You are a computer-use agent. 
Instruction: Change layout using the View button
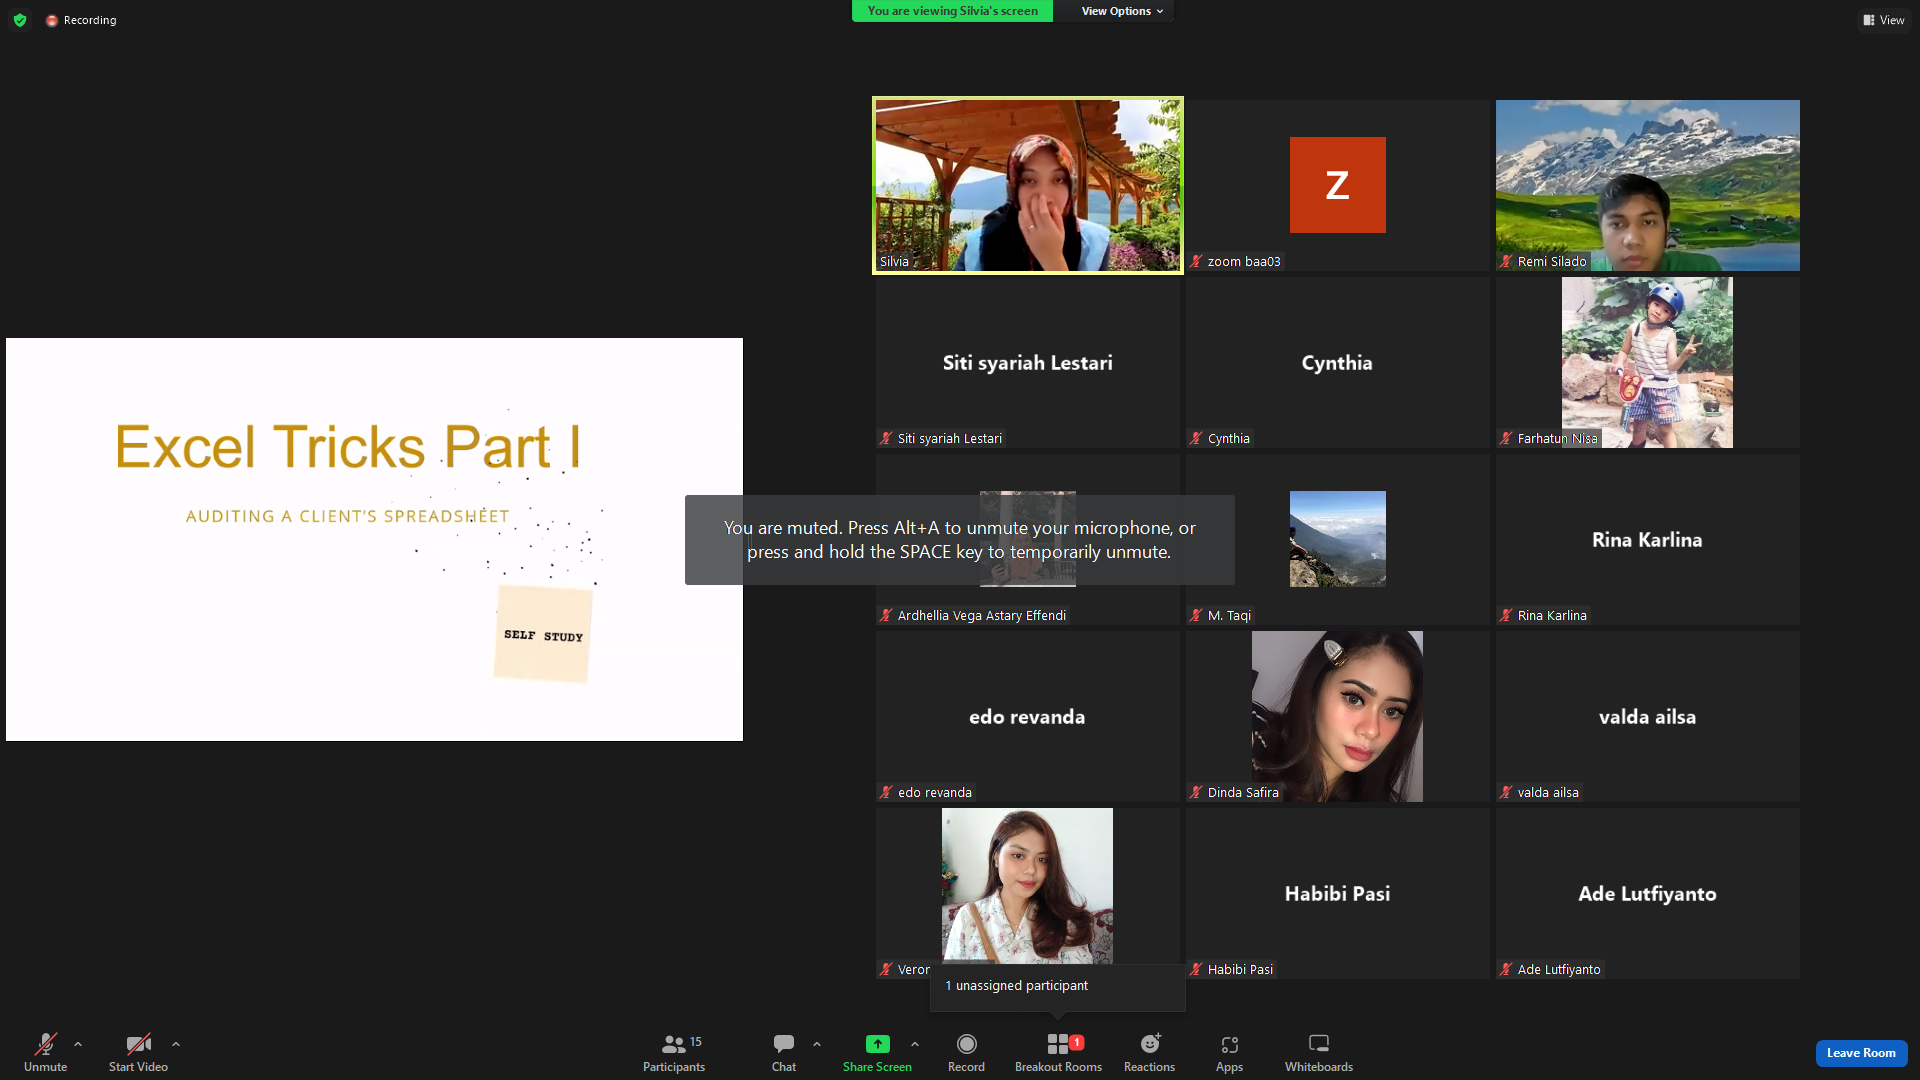pos(1884,20)
